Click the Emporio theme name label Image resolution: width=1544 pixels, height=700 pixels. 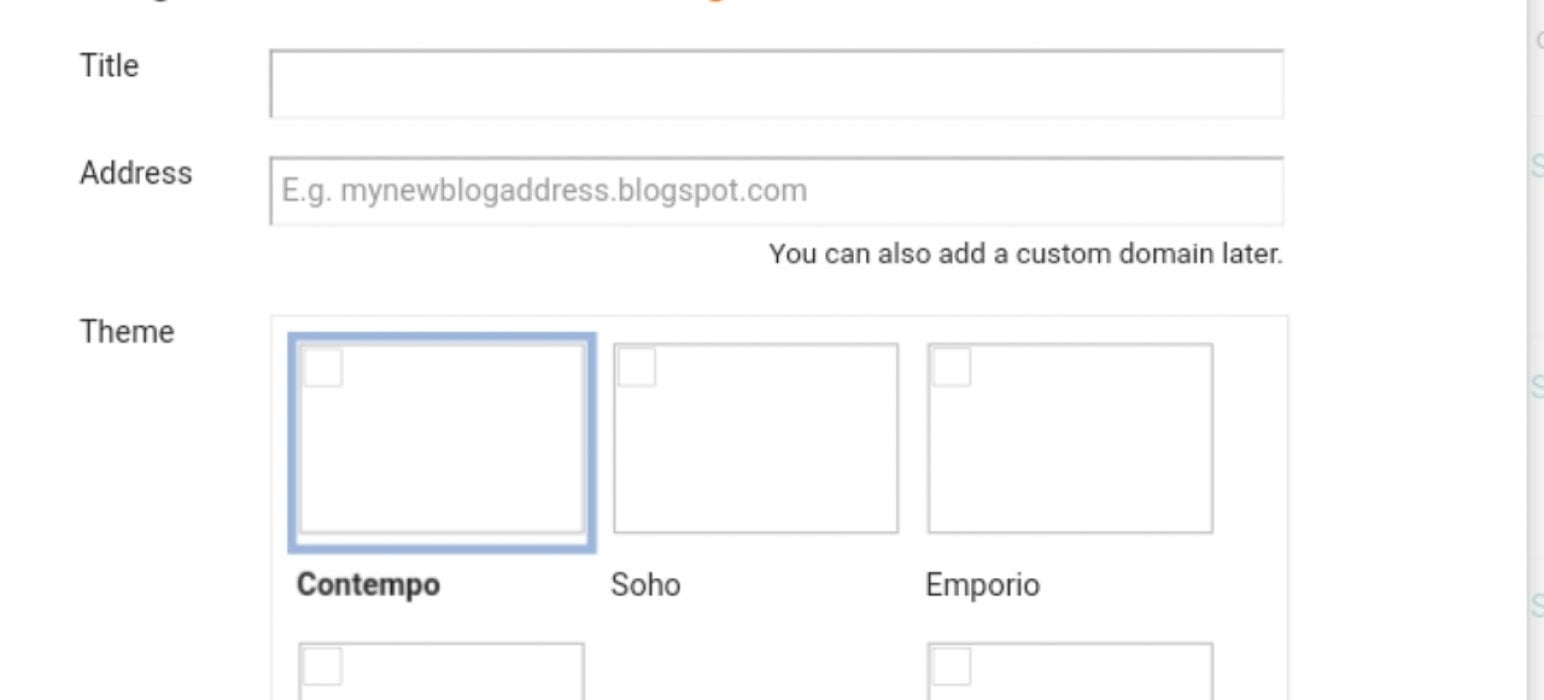(982, 584)
